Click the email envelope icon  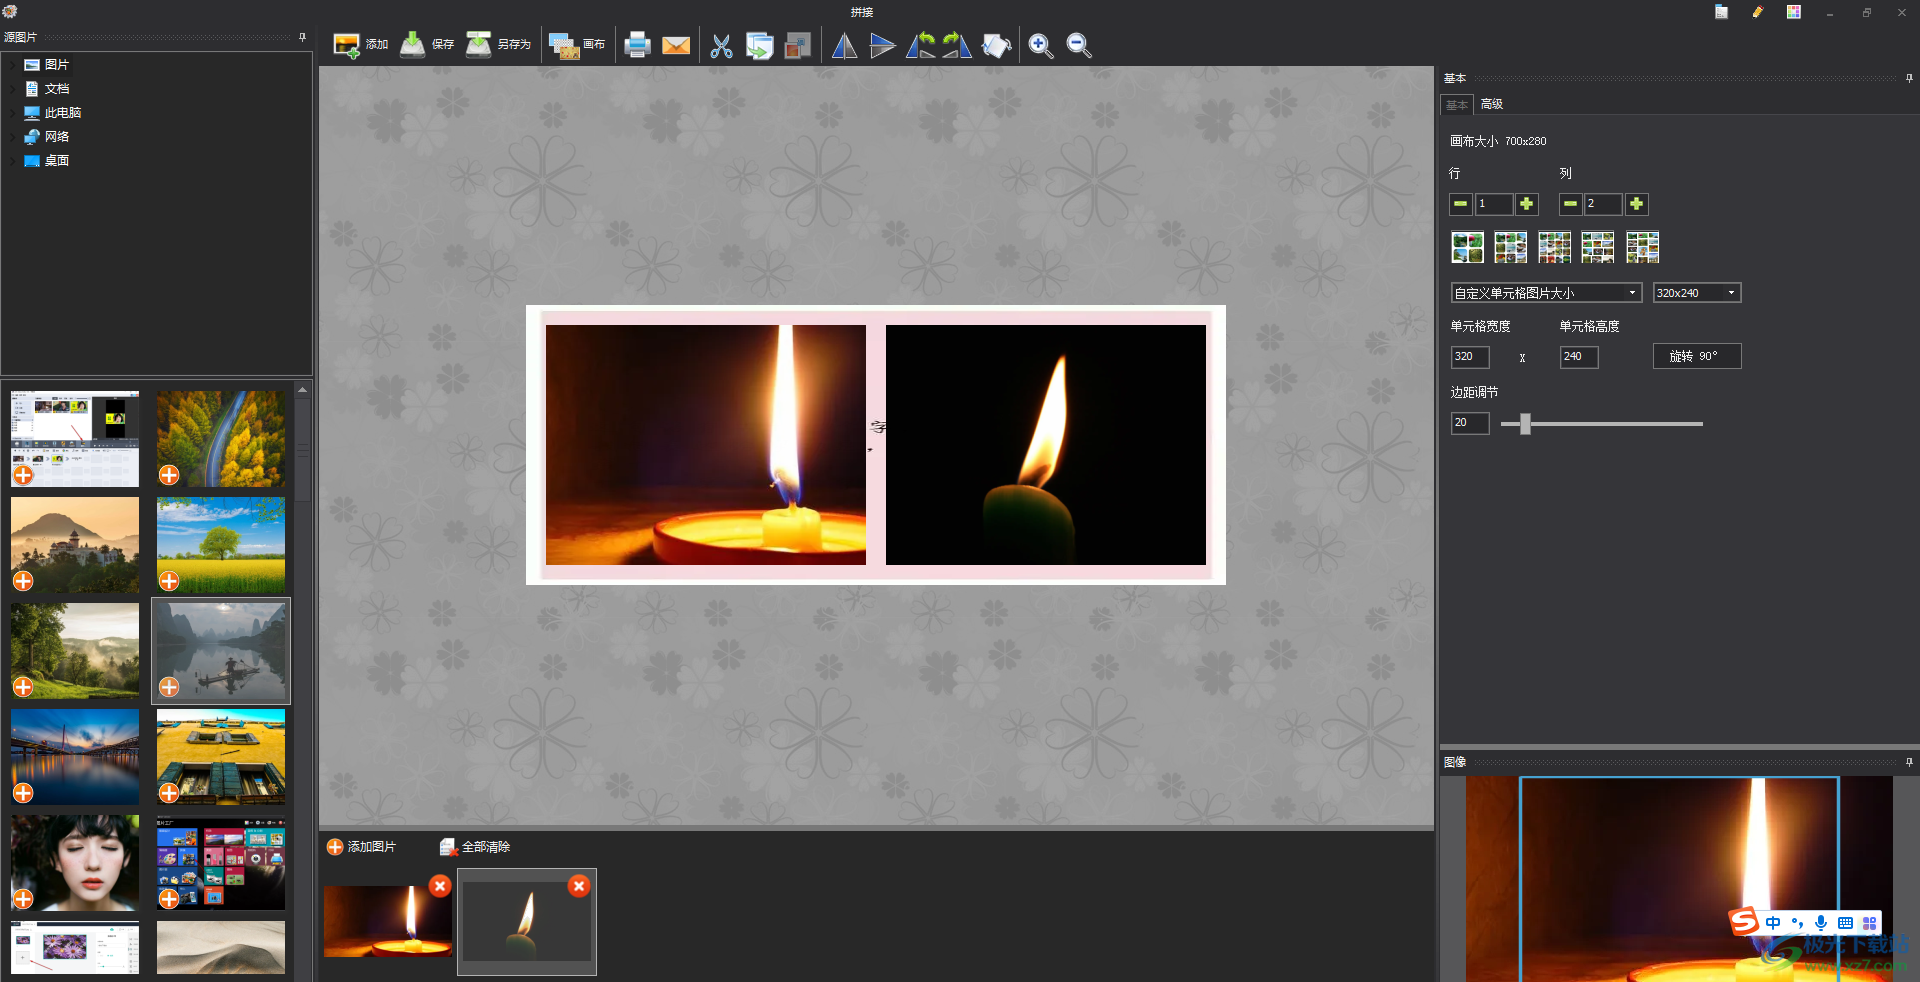pos(676,45)
